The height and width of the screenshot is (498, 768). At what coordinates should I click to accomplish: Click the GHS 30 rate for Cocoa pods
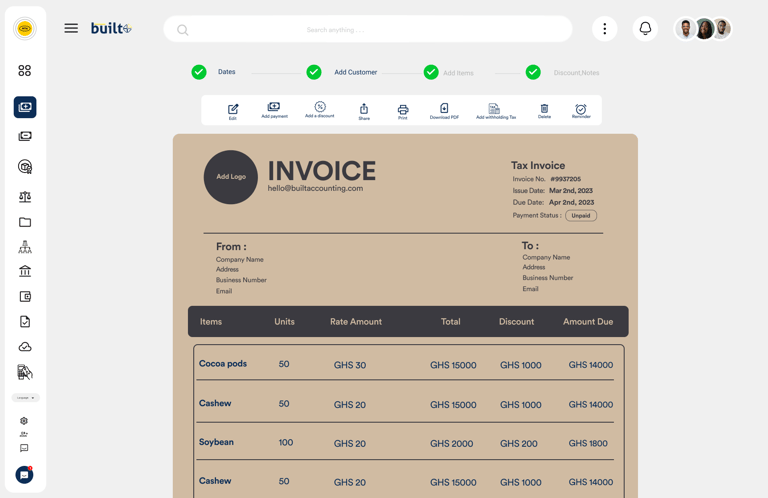coord(350,365)
